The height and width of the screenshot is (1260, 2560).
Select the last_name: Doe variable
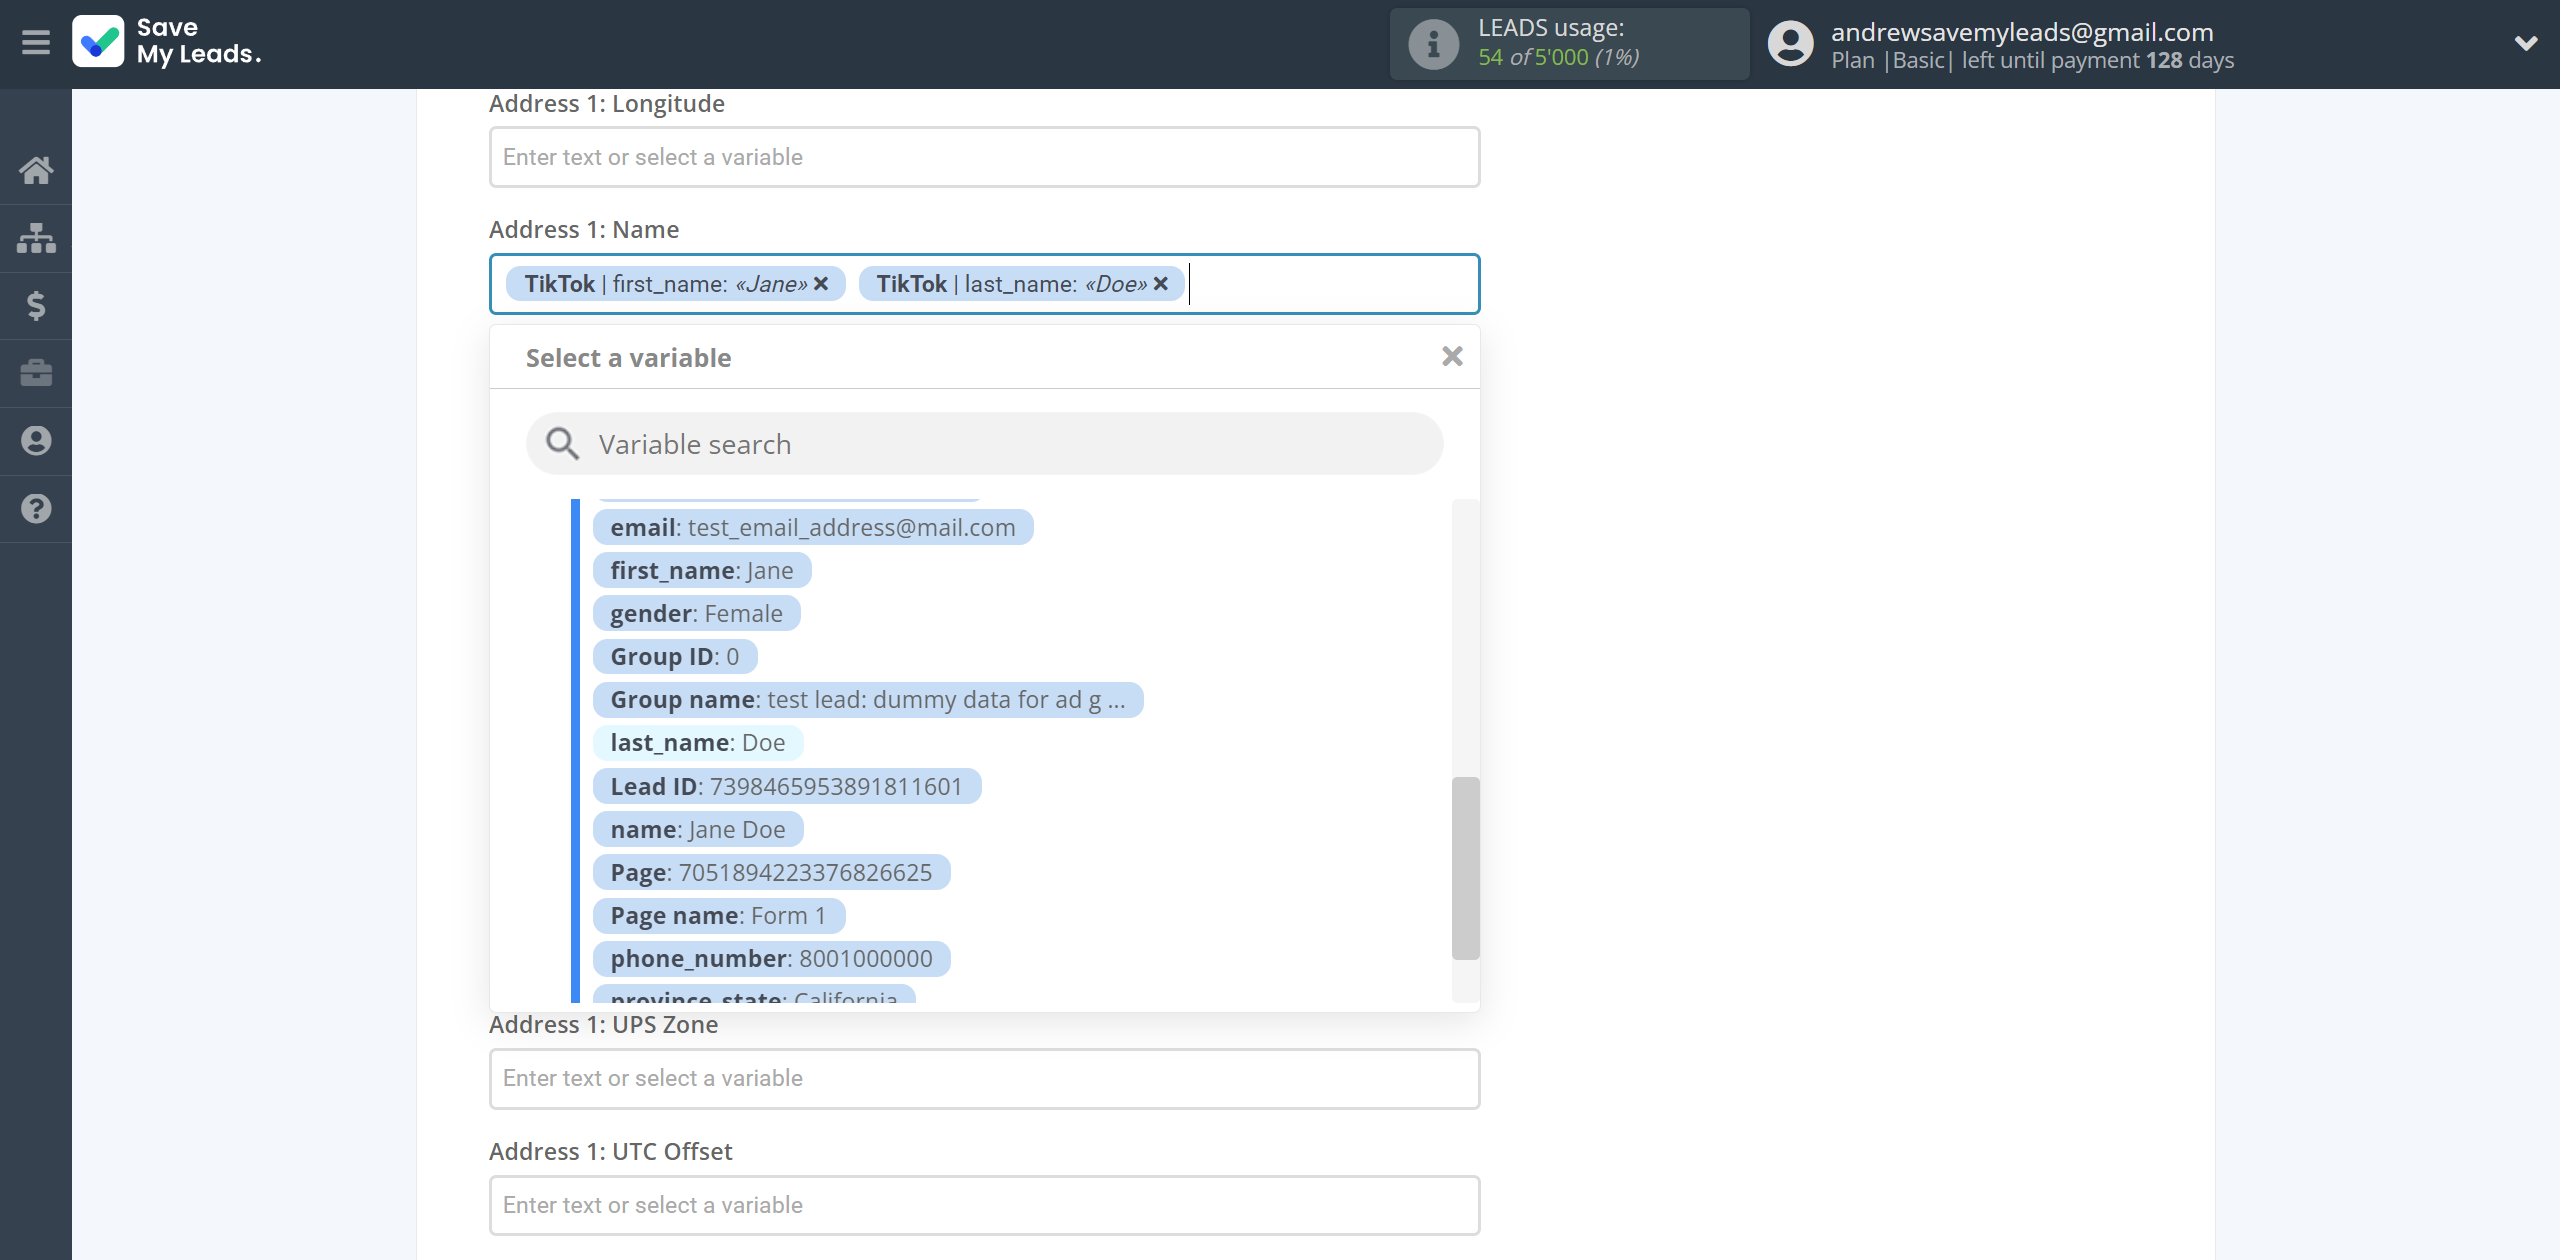coord(698,743)
